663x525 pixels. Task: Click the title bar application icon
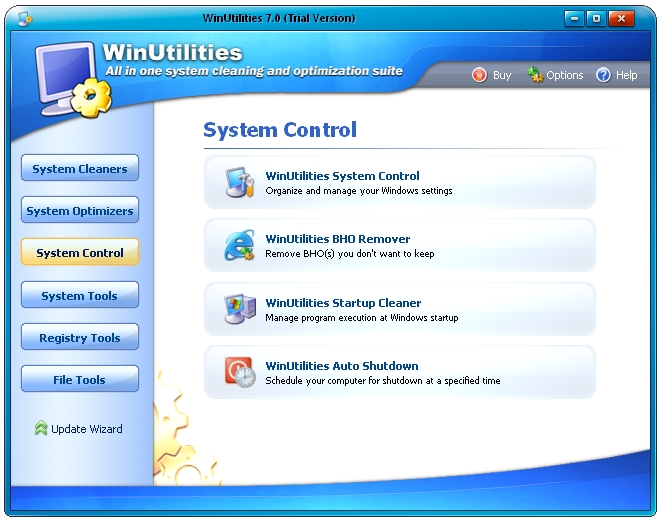tap(25, 18)
